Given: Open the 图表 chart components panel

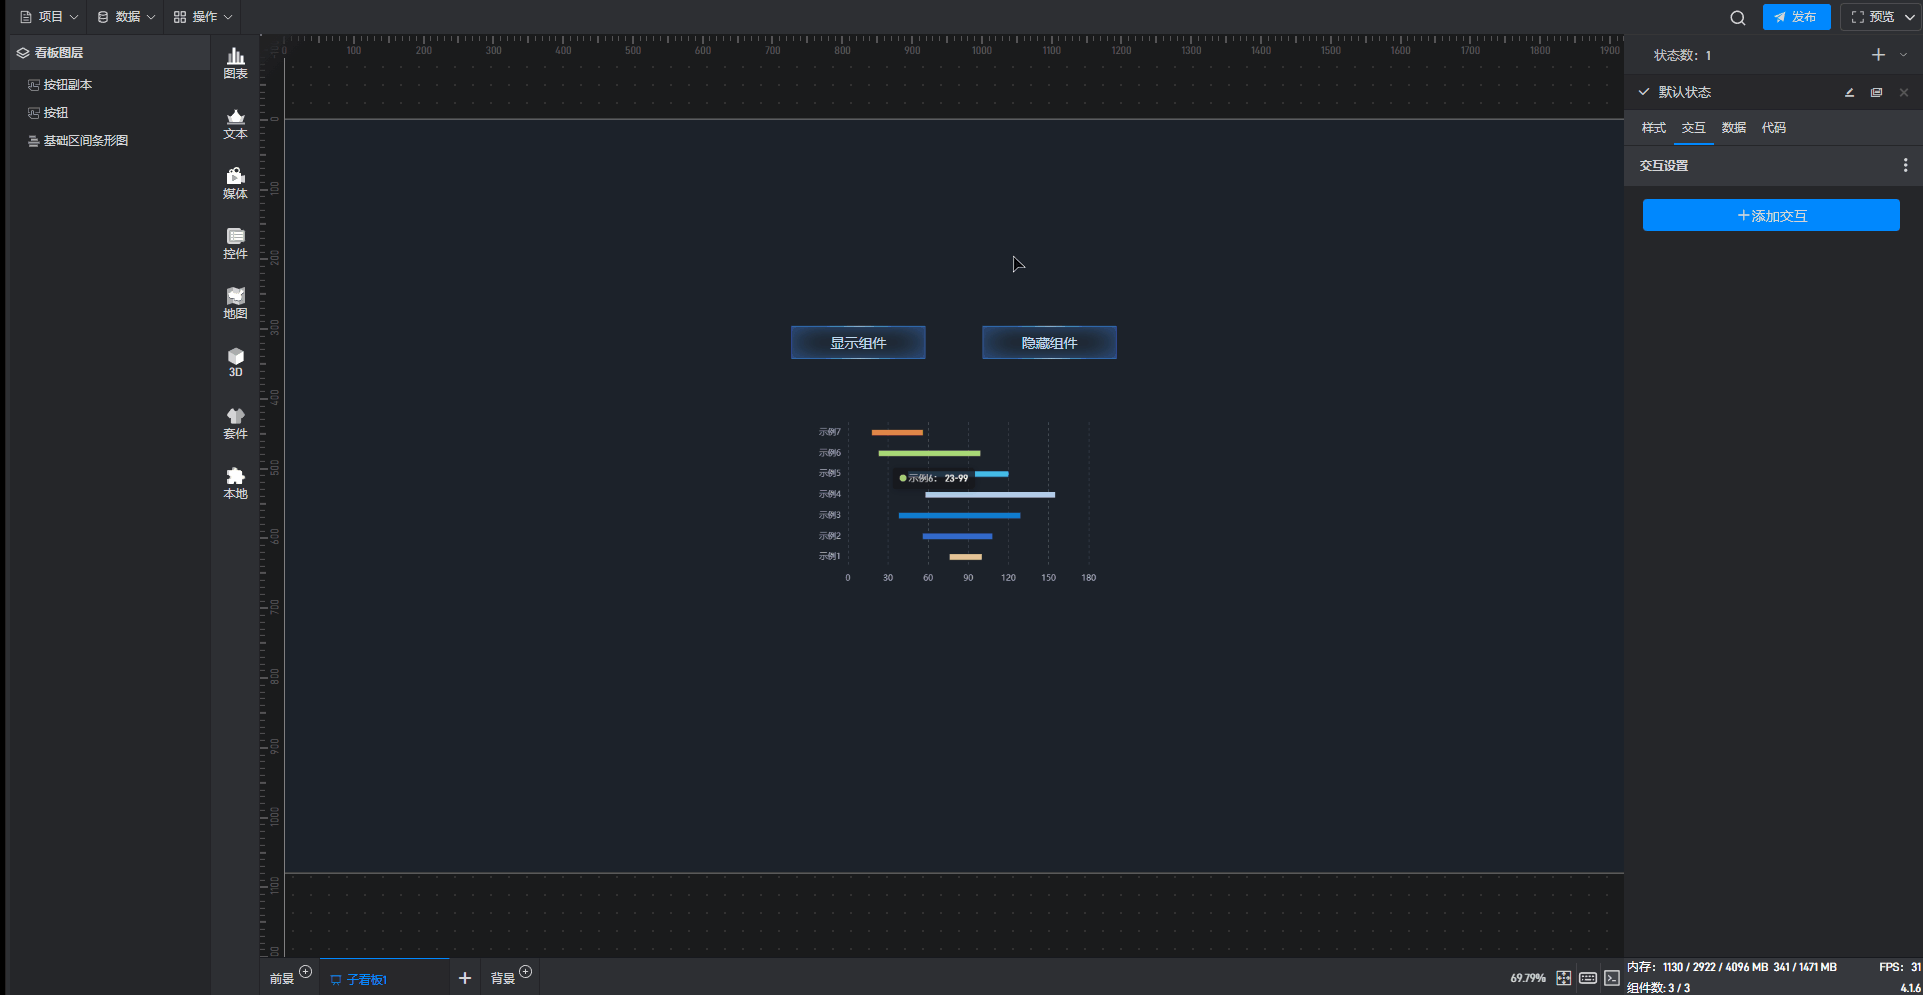Looking at the screenshot, I should [235, 63].
